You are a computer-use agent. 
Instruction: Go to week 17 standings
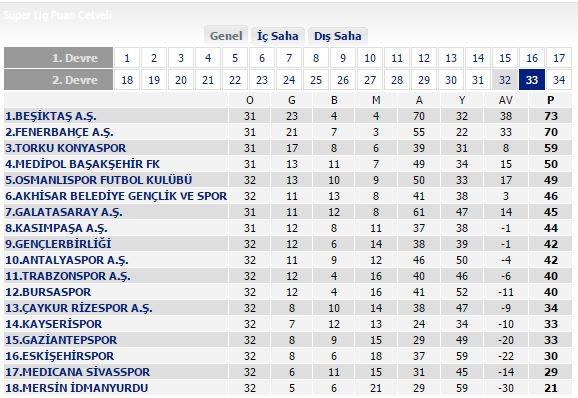(x=559, y=58)
